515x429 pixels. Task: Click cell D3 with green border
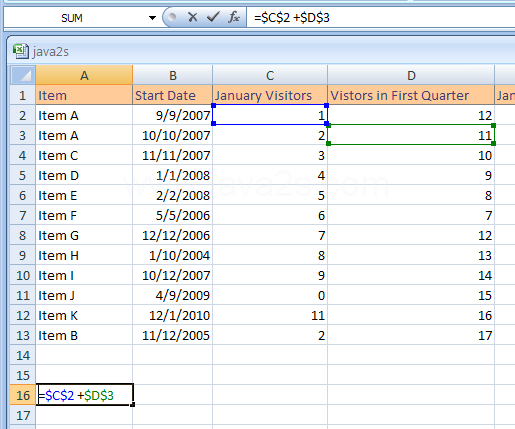point(411,135)
